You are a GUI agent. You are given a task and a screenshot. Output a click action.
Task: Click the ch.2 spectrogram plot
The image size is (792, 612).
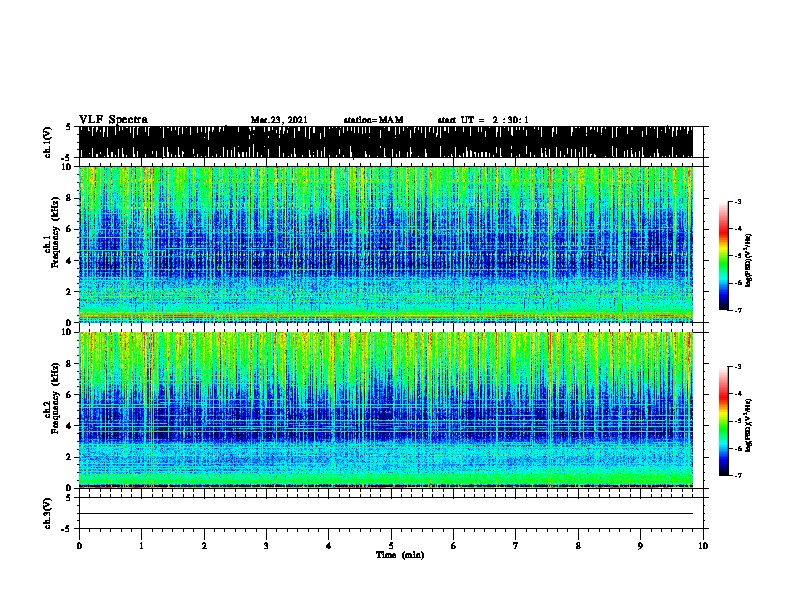coord(386,410)
